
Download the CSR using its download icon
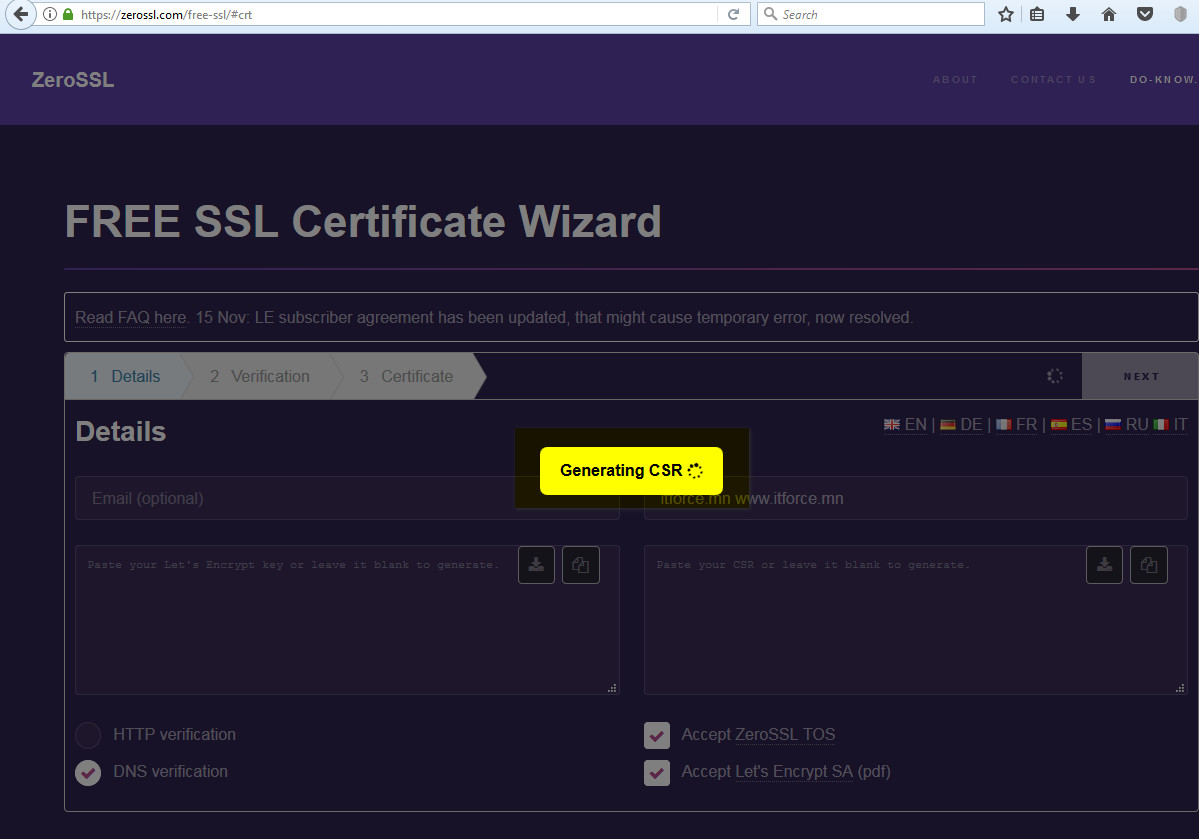click(x=1104, y=565)
